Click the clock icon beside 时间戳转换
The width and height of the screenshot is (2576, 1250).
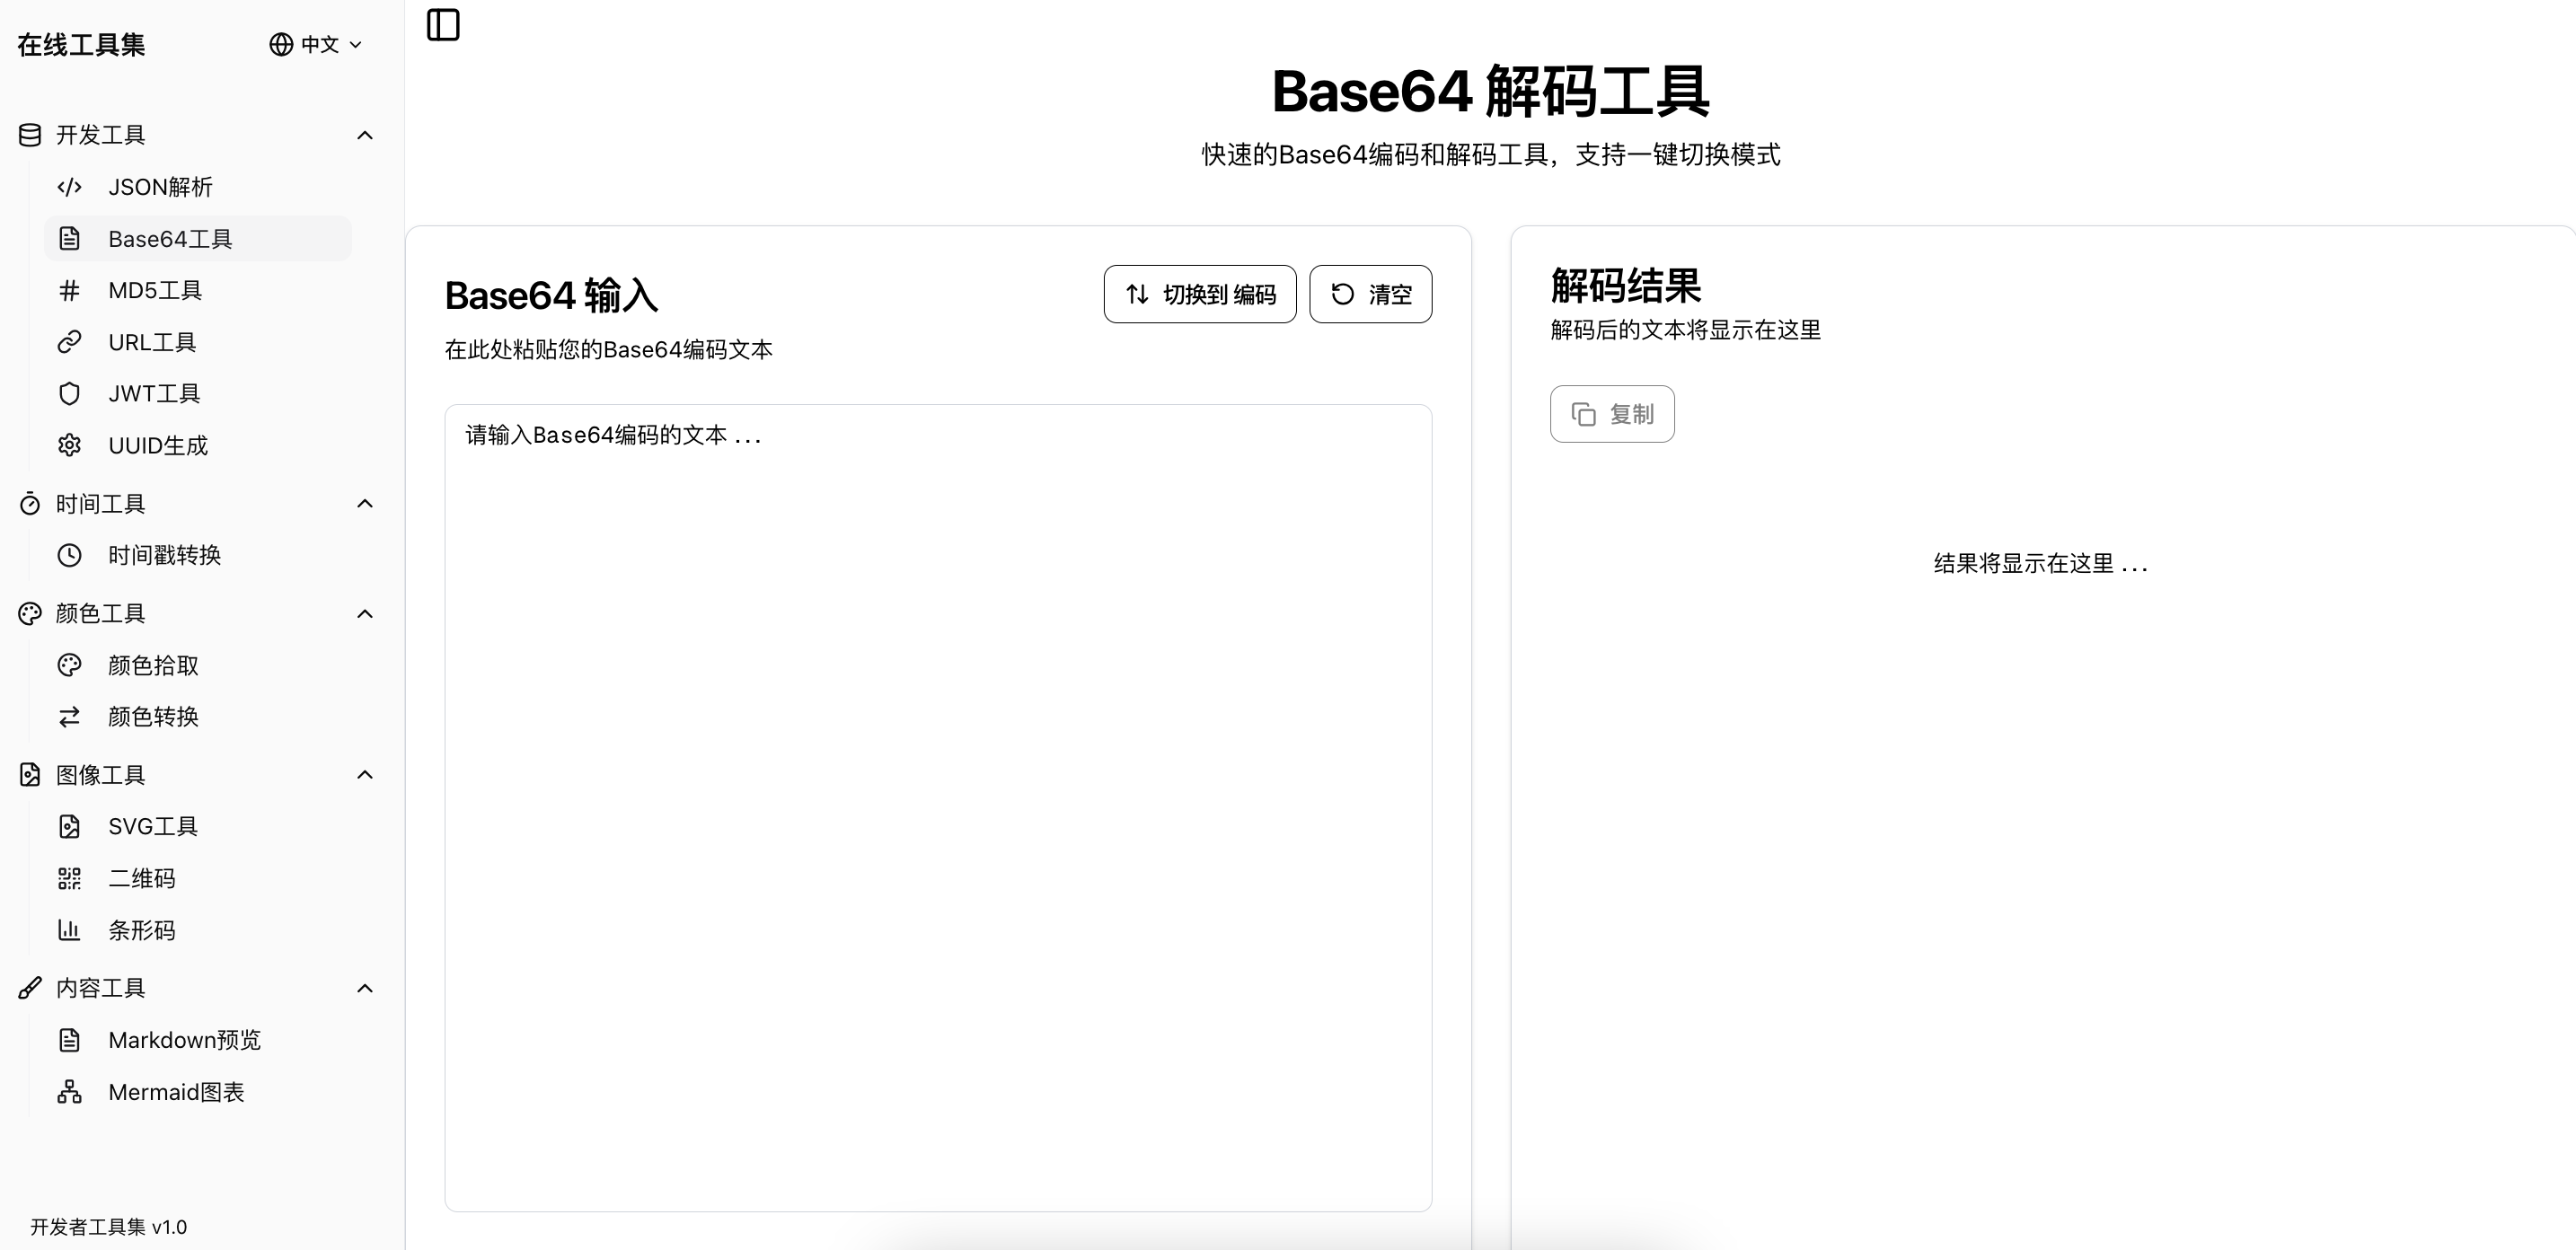69,555
